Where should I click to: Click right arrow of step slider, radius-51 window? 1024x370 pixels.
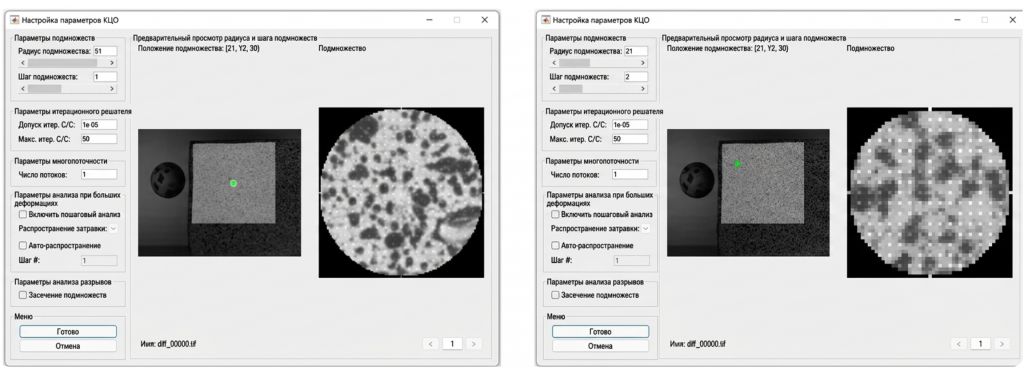(112, 88)
